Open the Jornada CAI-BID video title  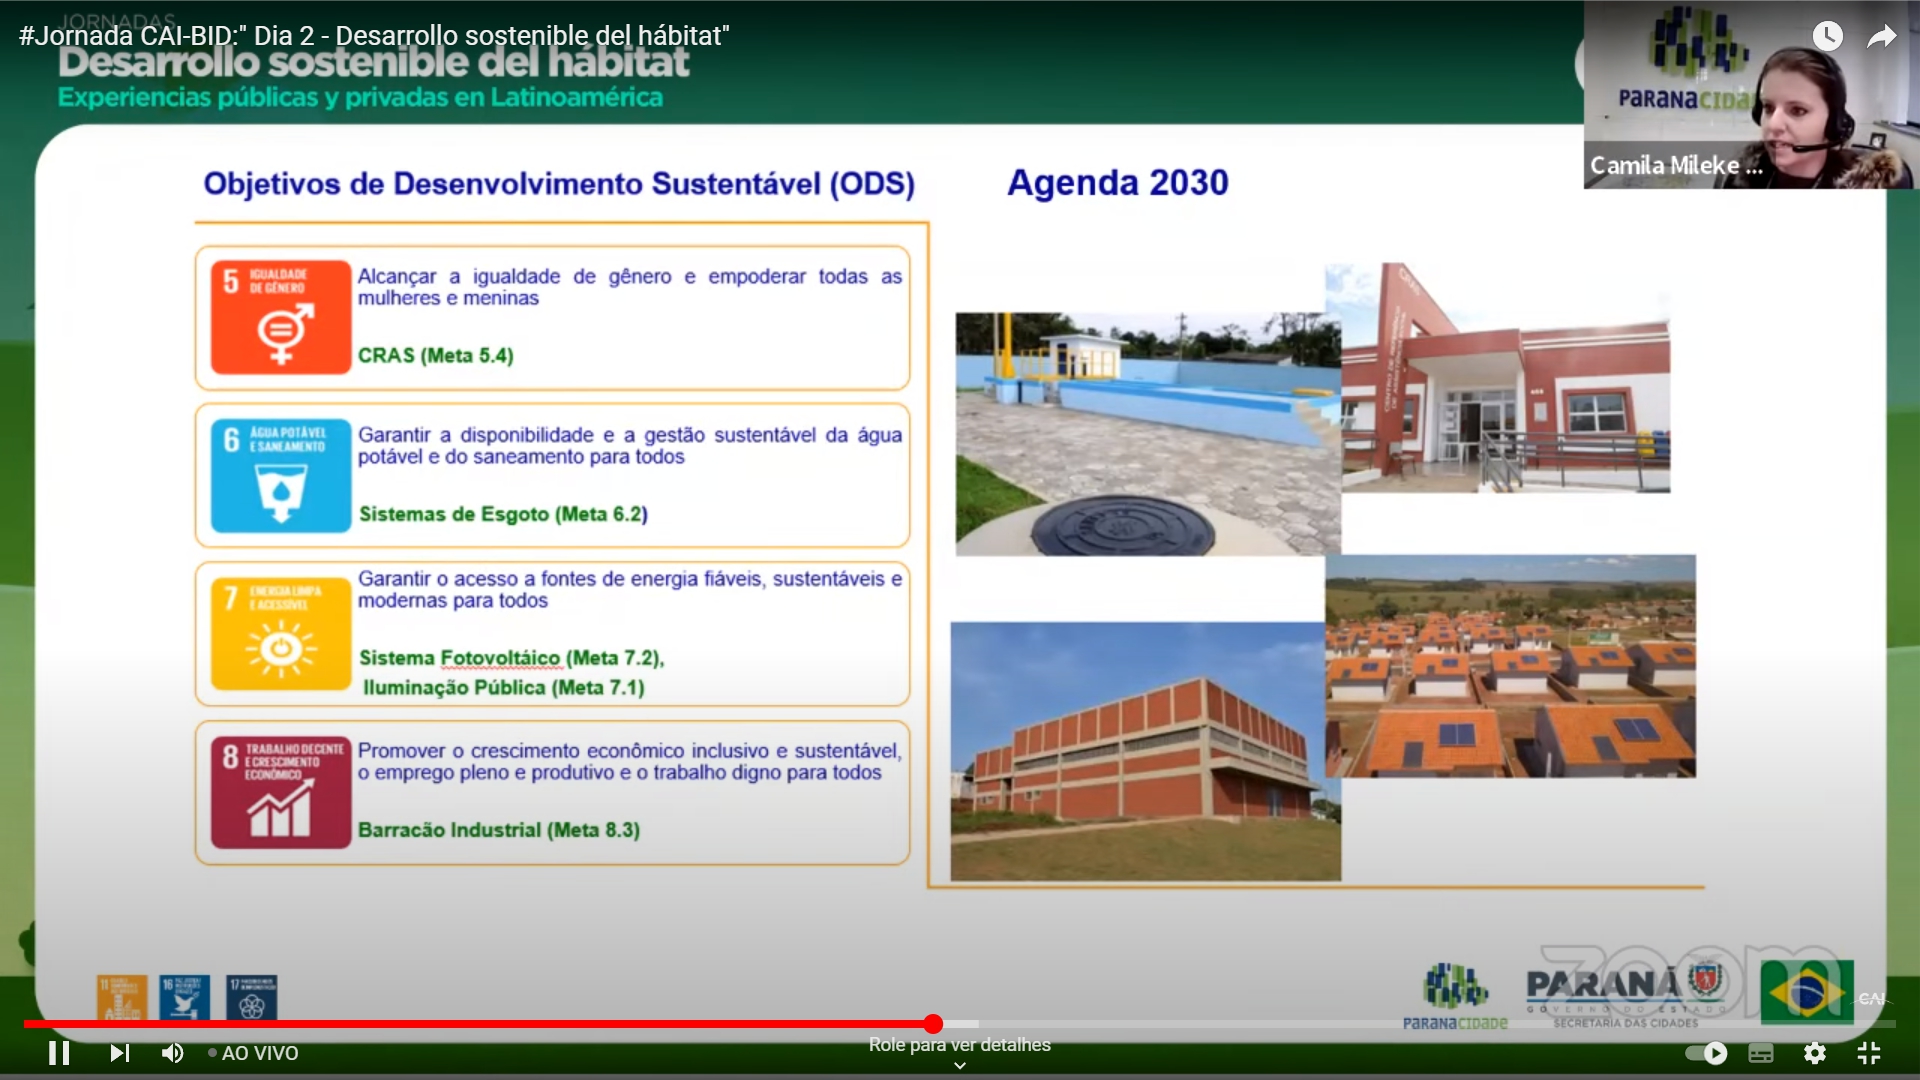pyautogui.click(x=373, y=34)
